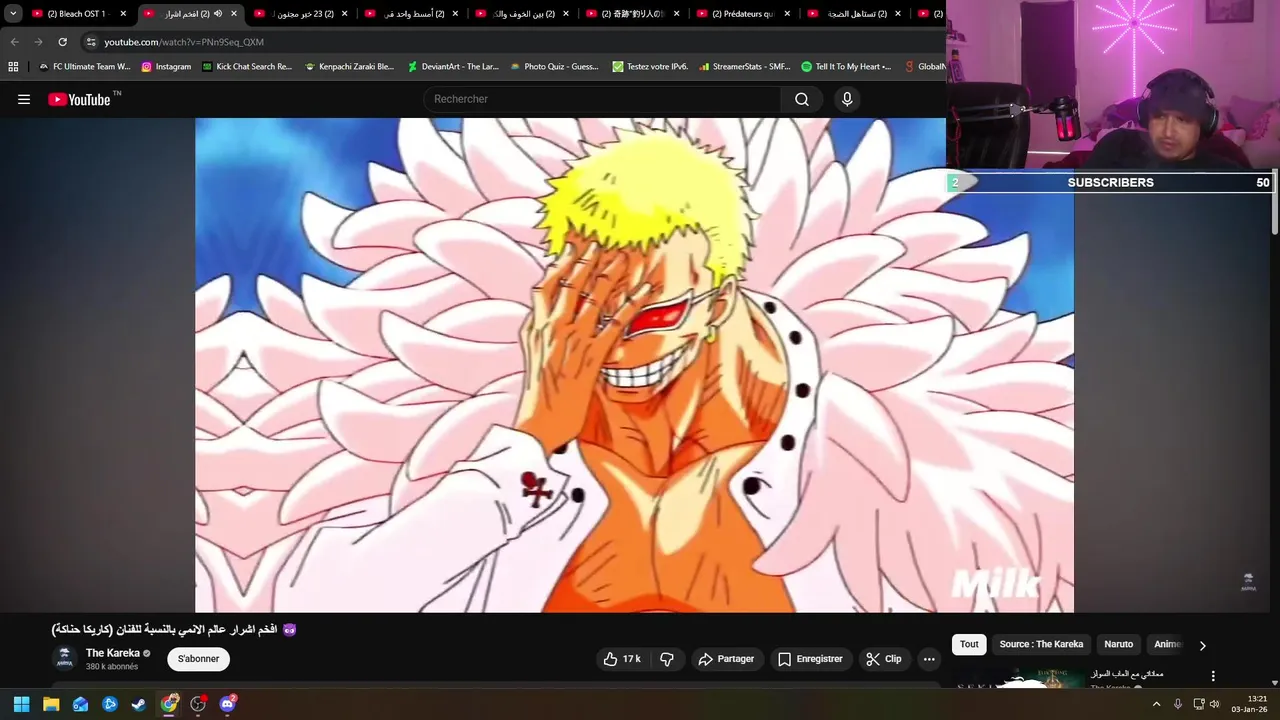The height and width of the screenshot is (720, 1280).
Task: Select the youtube.com URL in address bar
Action: 184,42
